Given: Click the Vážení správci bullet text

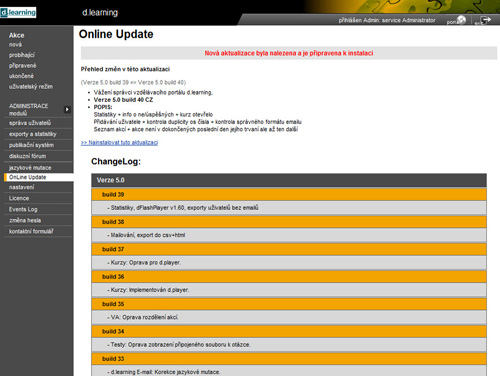Looking at the screenshot, I should 153,93.
